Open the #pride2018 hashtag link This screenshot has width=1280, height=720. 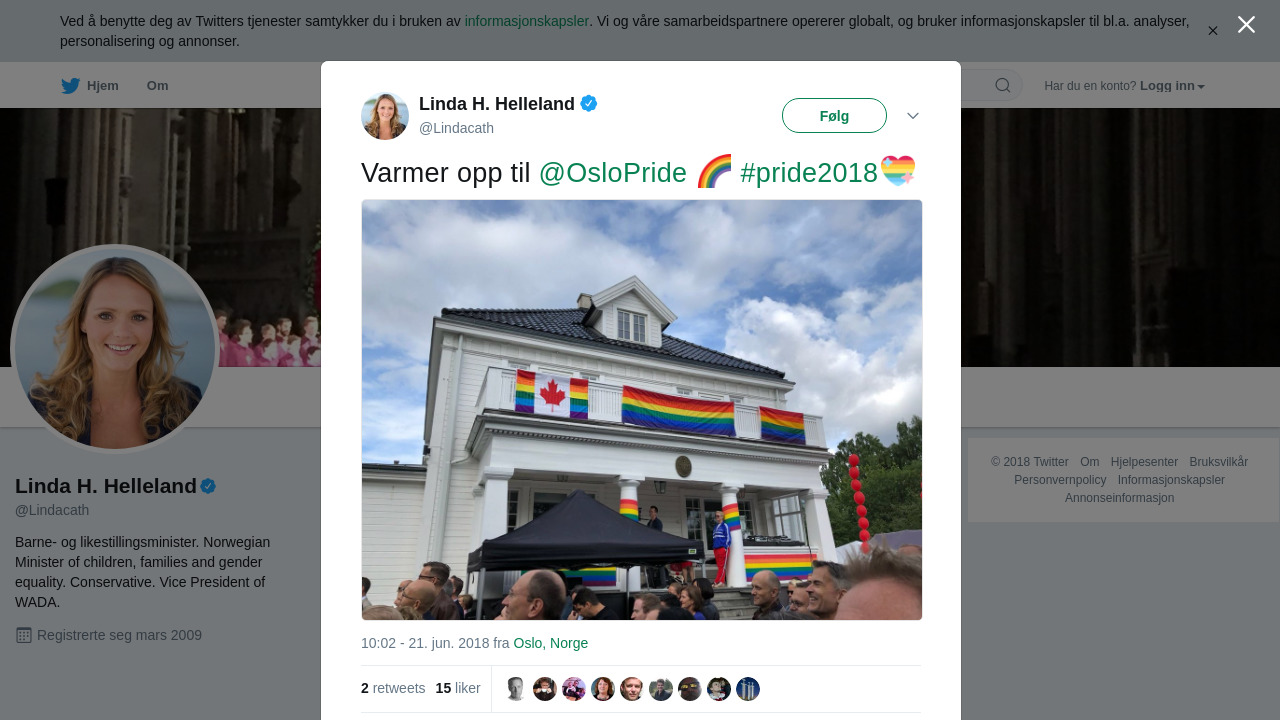click(x=809, y=173)
